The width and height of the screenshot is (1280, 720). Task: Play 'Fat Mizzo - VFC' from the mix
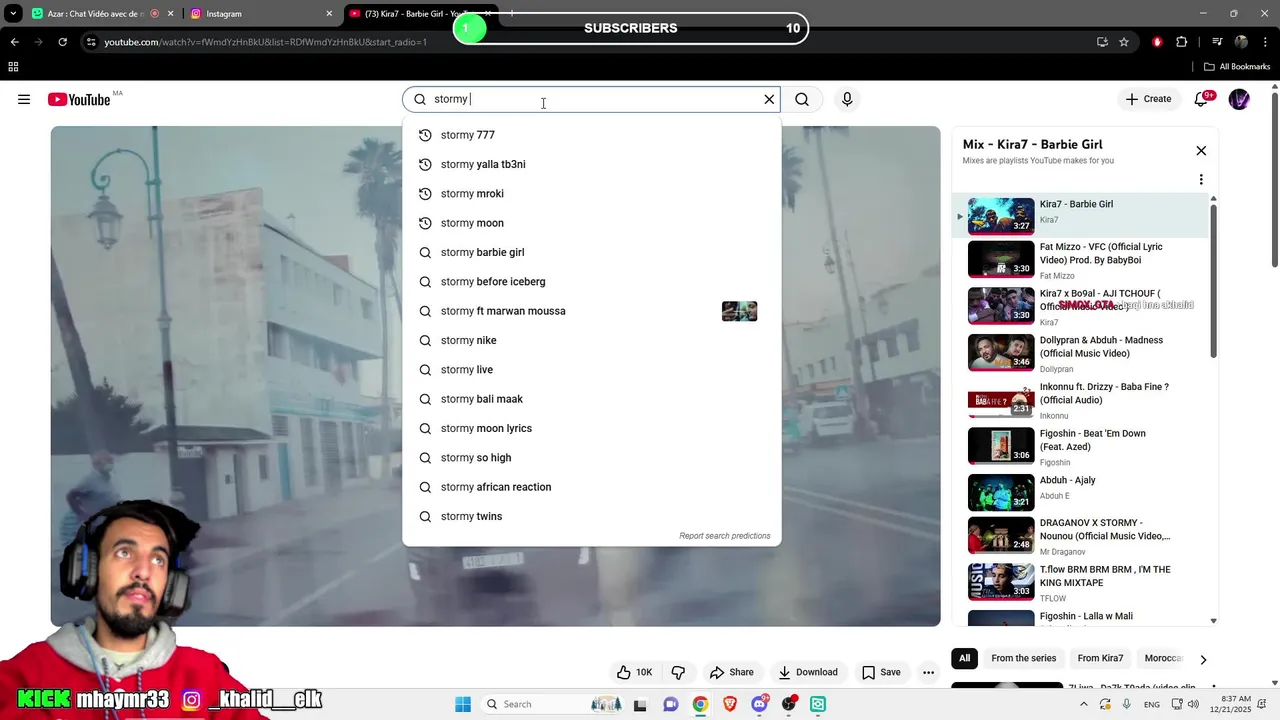click(1080, 259)
